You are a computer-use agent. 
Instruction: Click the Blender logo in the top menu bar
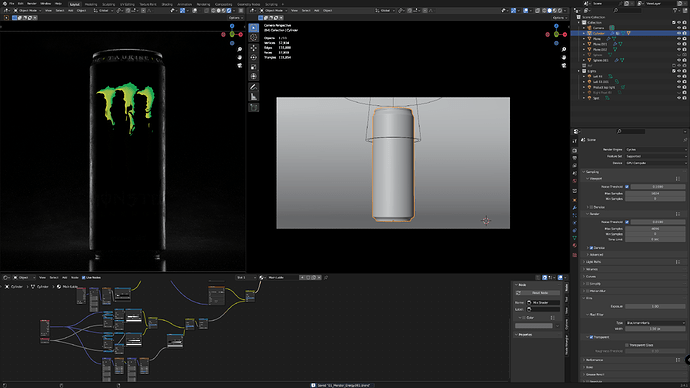[x=4, y=4]
